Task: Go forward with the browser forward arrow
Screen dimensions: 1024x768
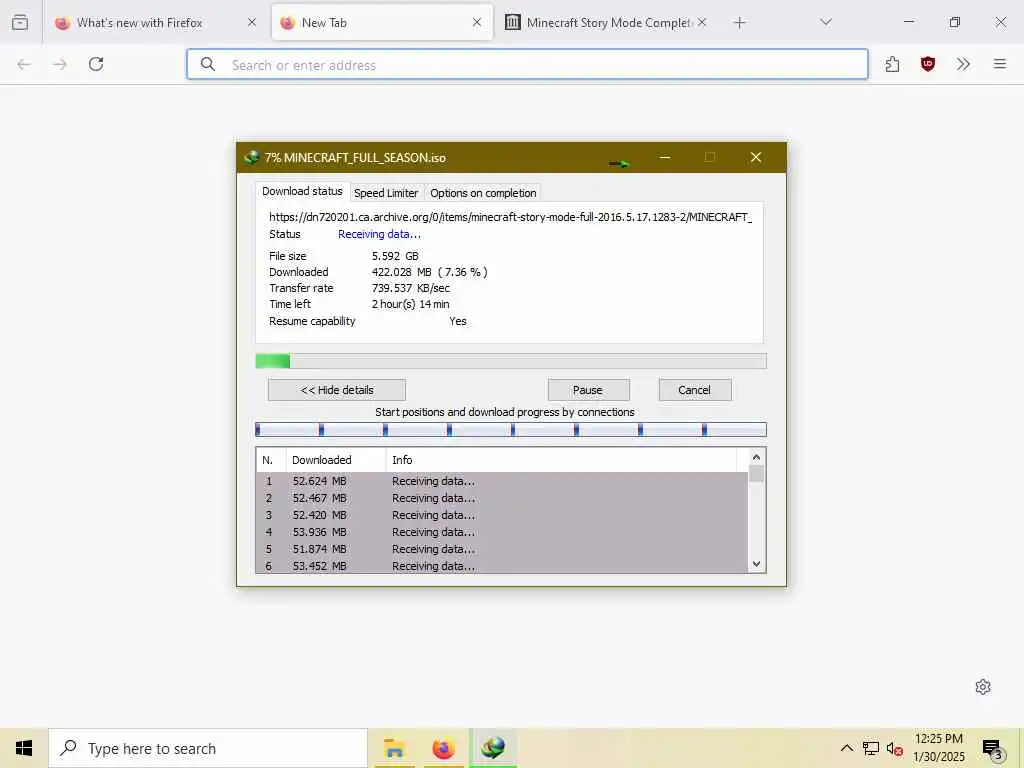Action: [60, 64]
